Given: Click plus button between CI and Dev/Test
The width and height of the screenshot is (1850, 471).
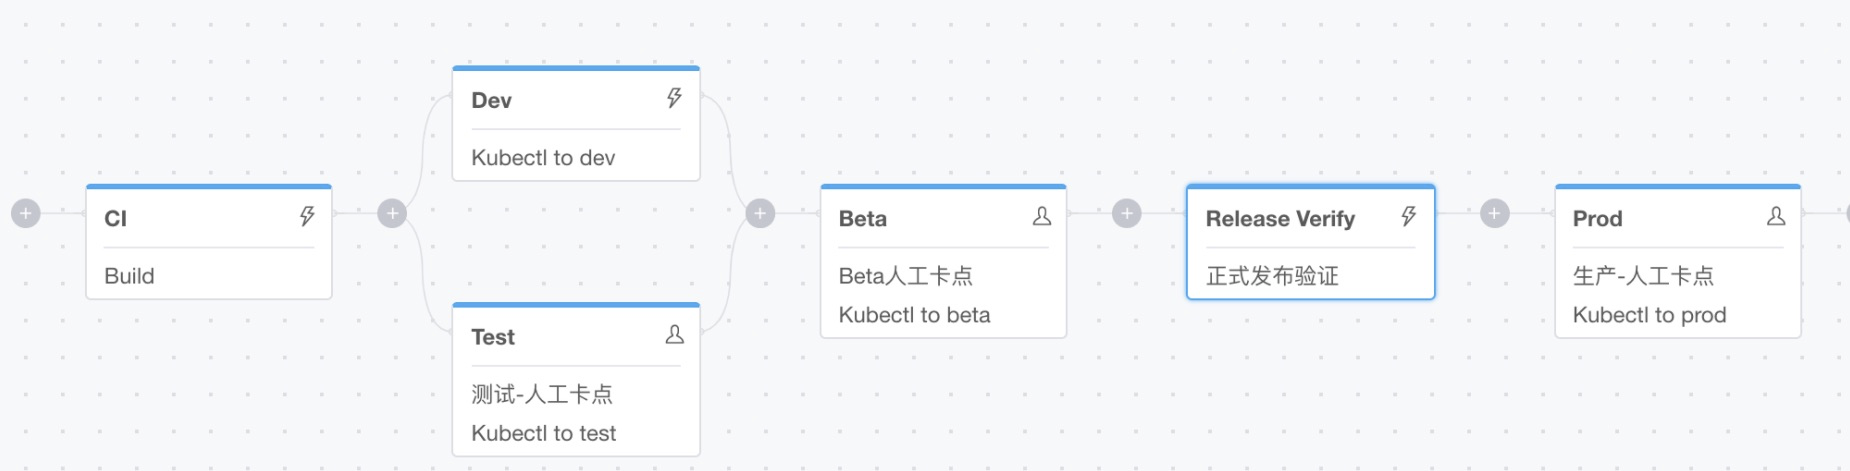Looking at the screenshot, I should pyautogui.click(x=392, y=213).
